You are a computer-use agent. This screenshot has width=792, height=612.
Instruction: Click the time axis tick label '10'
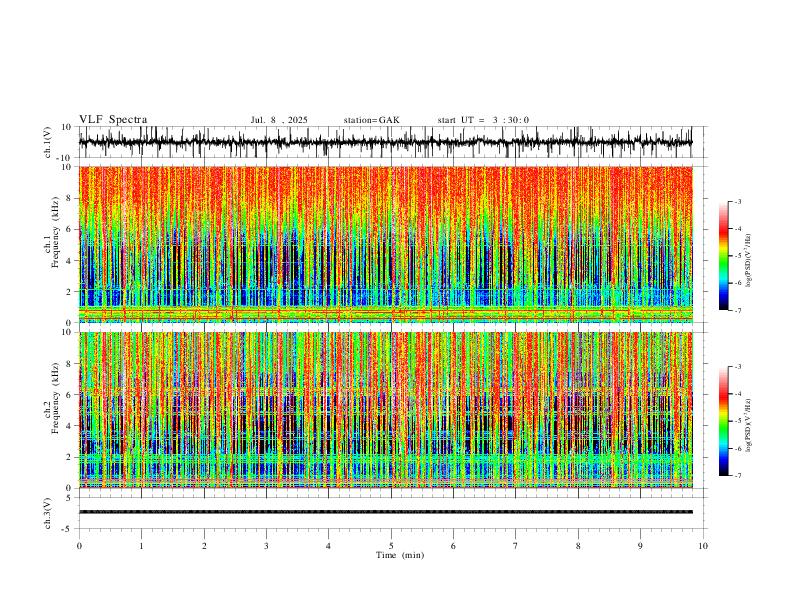point(703,546)
